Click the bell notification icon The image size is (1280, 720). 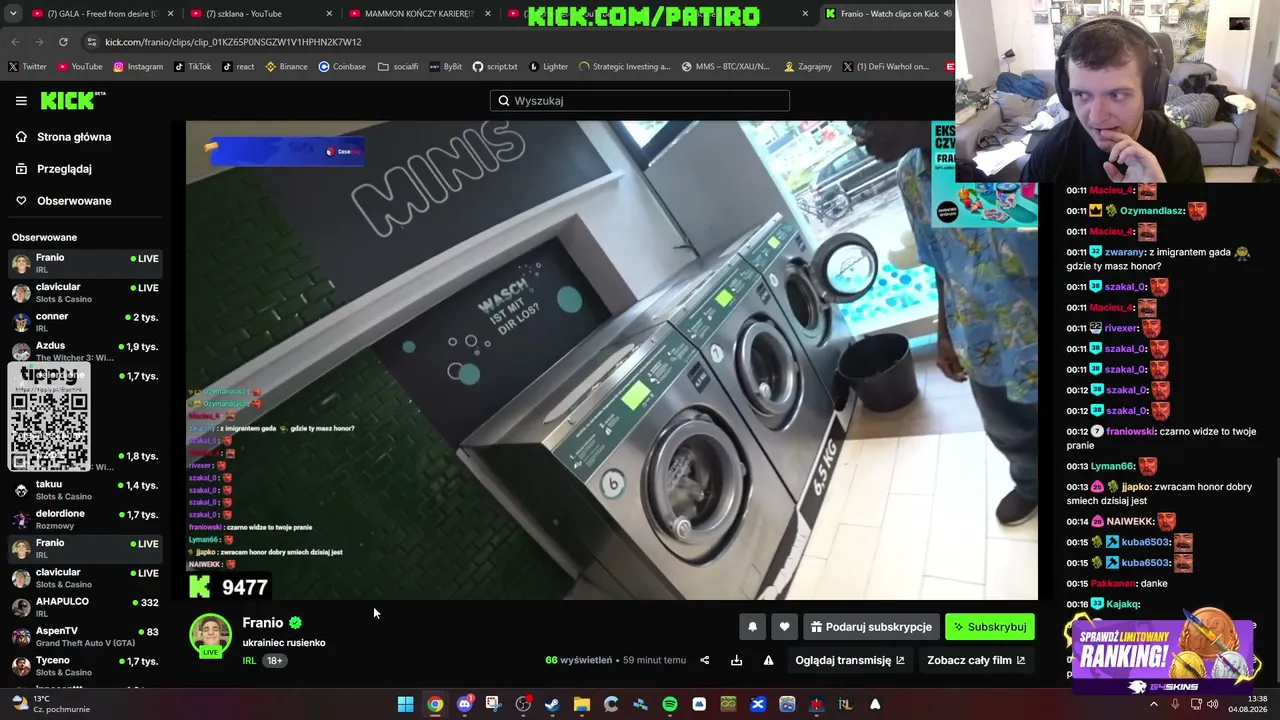[x=753, y=627]
